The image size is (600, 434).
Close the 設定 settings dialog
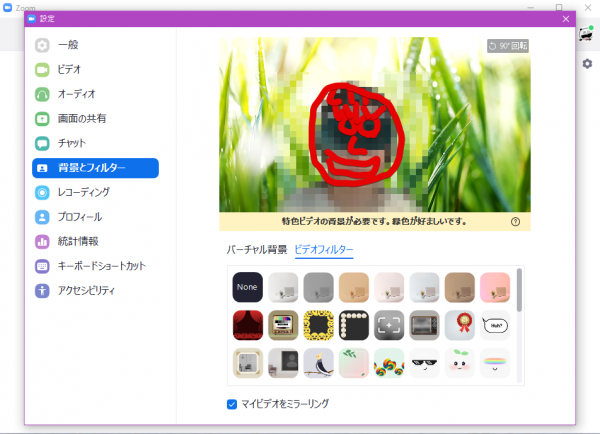[566, 19]
